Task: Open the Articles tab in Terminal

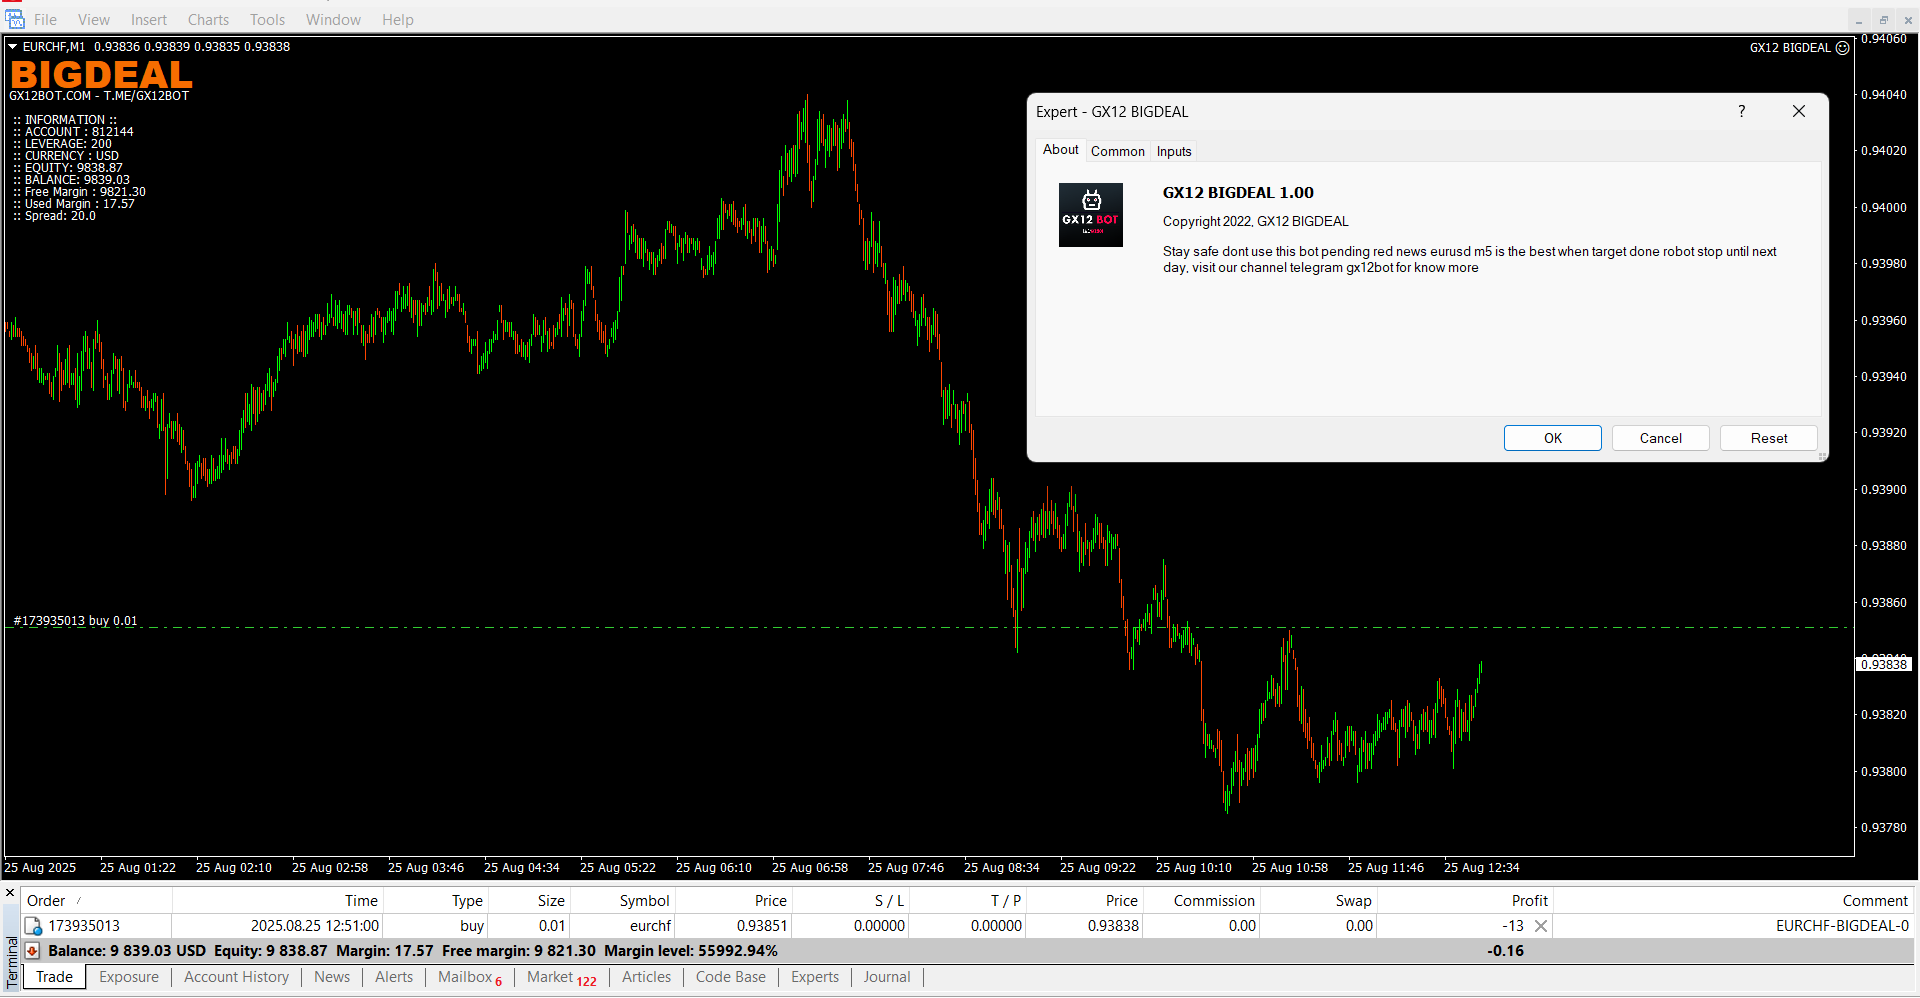Action: [x=646, y=977]
